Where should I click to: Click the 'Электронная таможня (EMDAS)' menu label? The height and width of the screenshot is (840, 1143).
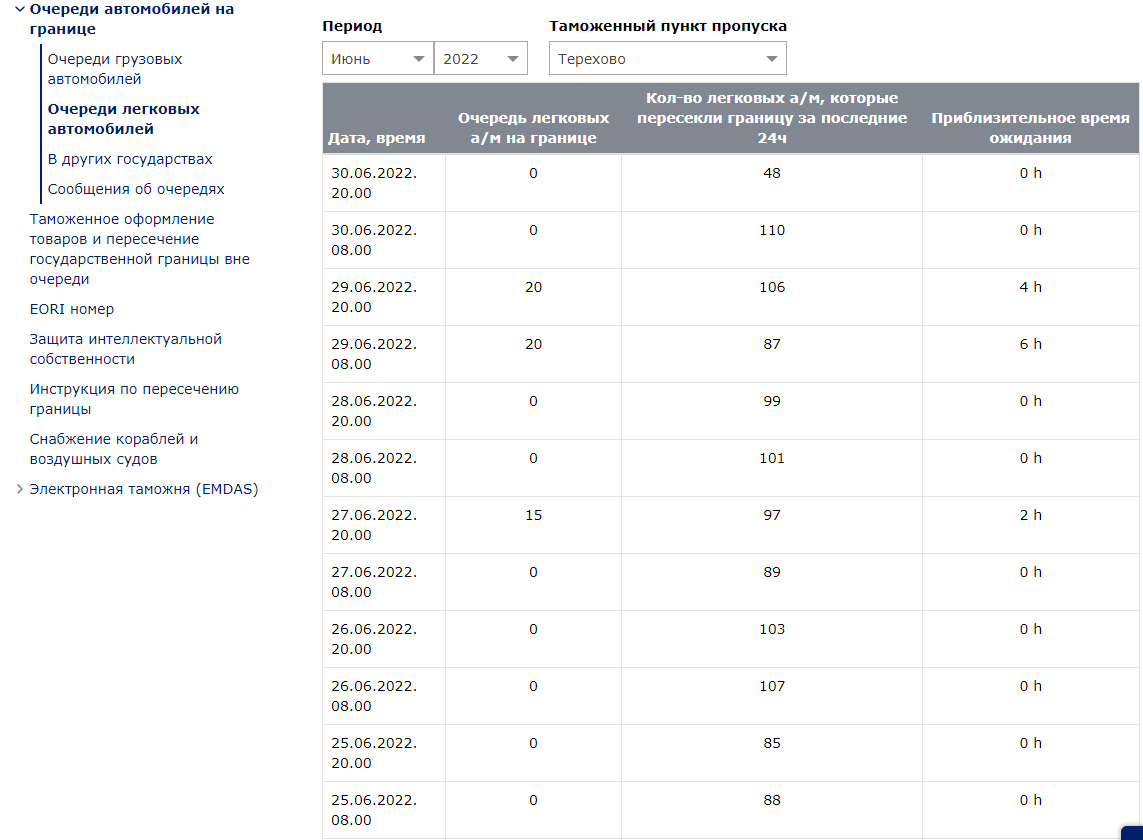tap(144, 489)
